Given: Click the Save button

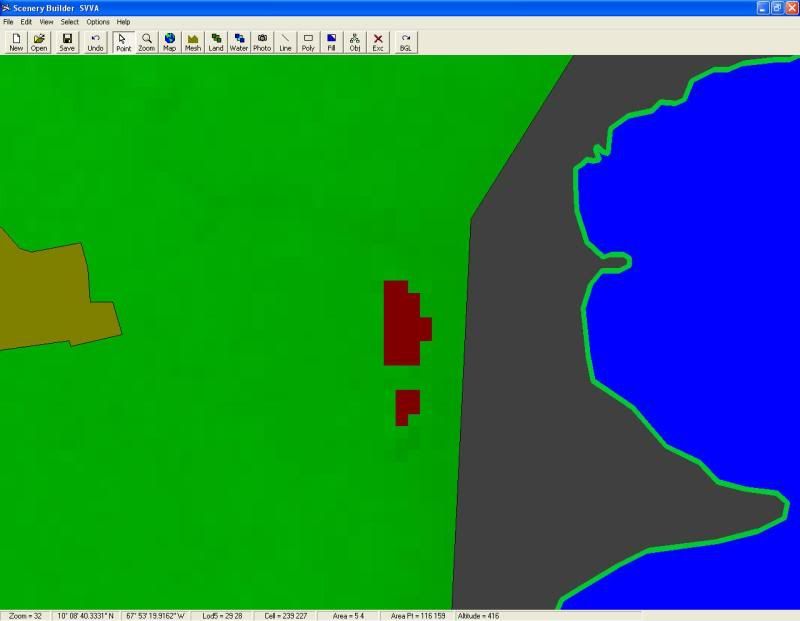Looking at the screenshot, I should [x=65, y=40].
